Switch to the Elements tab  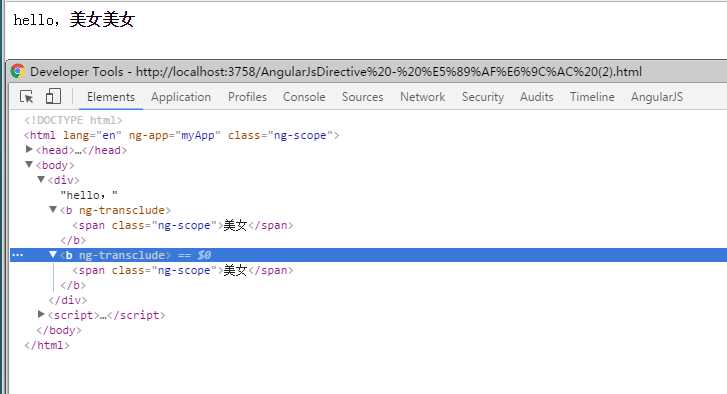click(x=111, y=97)
